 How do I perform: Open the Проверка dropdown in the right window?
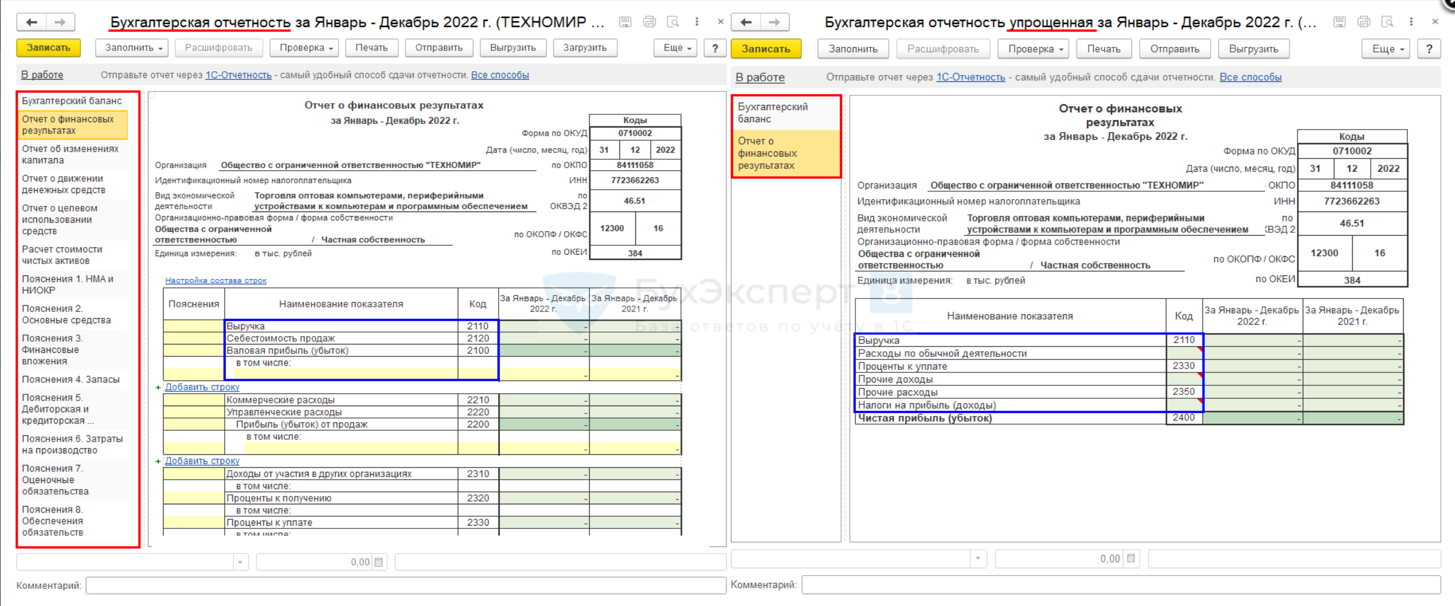click(x=1034, y=49)
